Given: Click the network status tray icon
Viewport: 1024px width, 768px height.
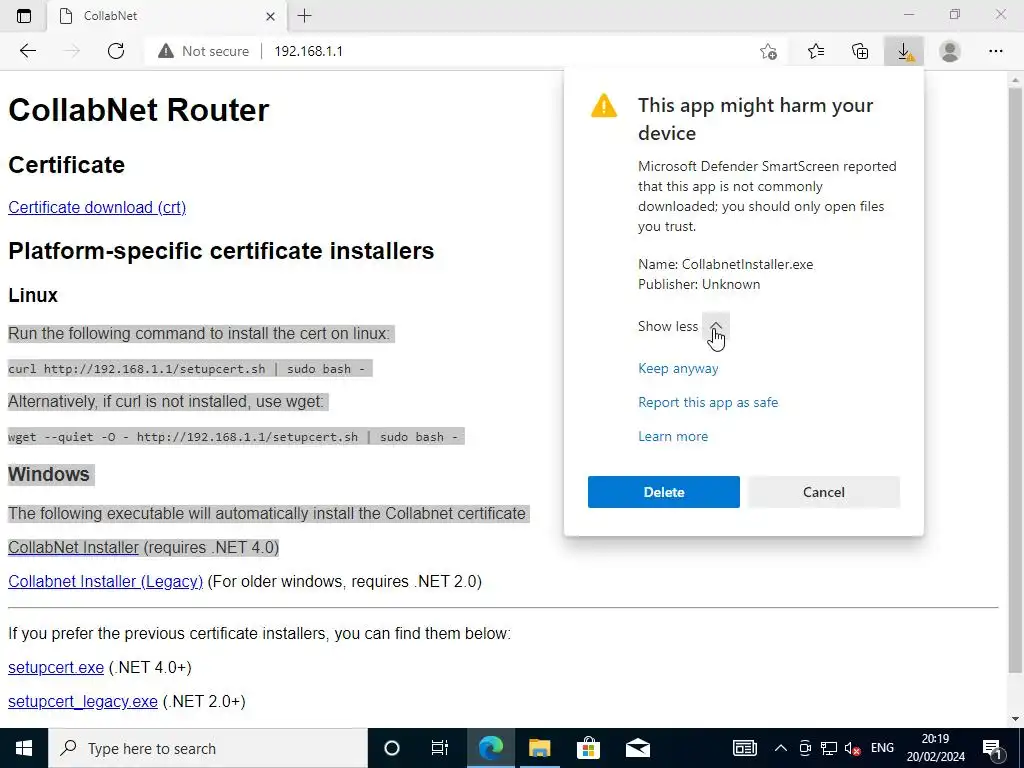Looking at the screenshot, I should click(x=829, y=748).
